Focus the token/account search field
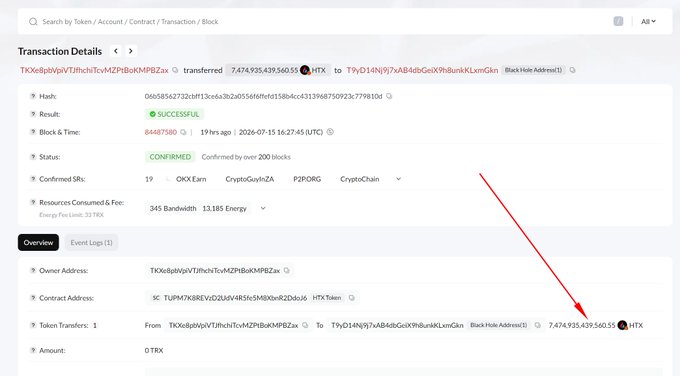Screen dimensions: 680x376 click(321, 22)
